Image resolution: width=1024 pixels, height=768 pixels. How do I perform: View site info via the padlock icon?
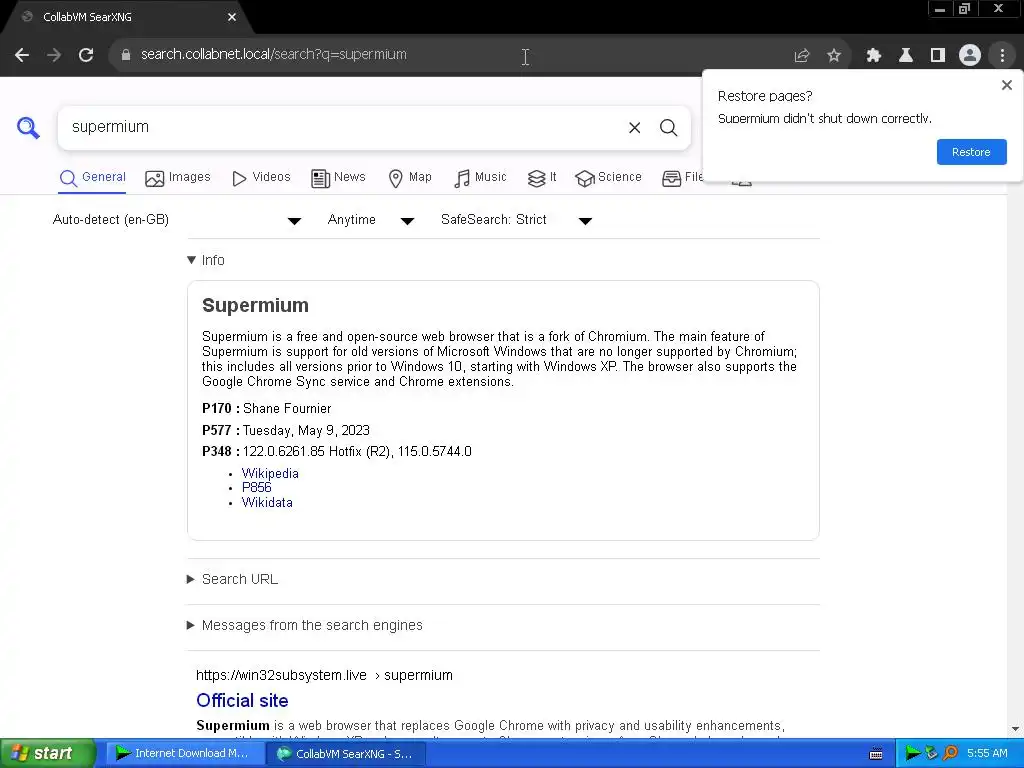[126, 55]
